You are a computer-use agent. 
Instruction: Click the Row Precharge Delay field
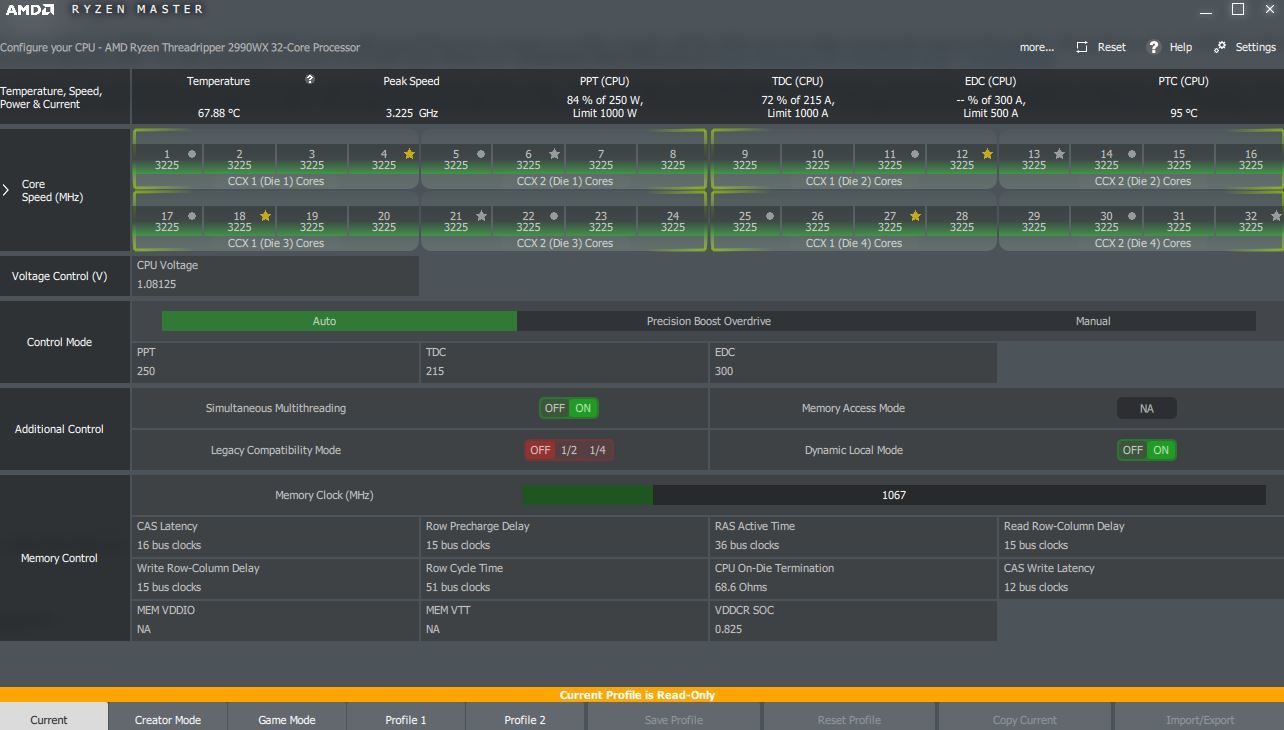pos(564,536)
